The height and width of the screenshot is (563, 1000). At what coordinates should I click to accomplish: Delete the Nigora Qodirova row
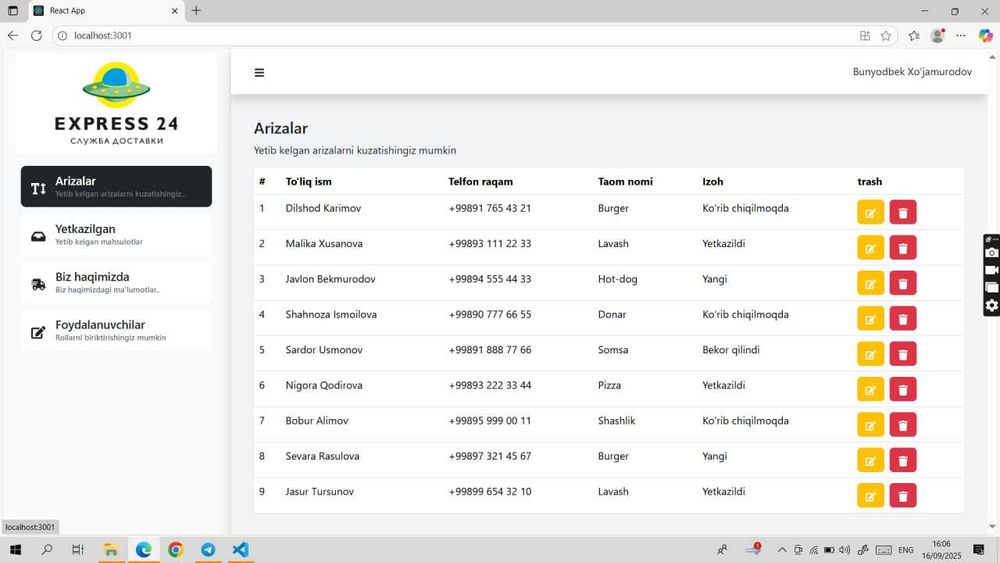pyautogui.click(x=902, y=390)
